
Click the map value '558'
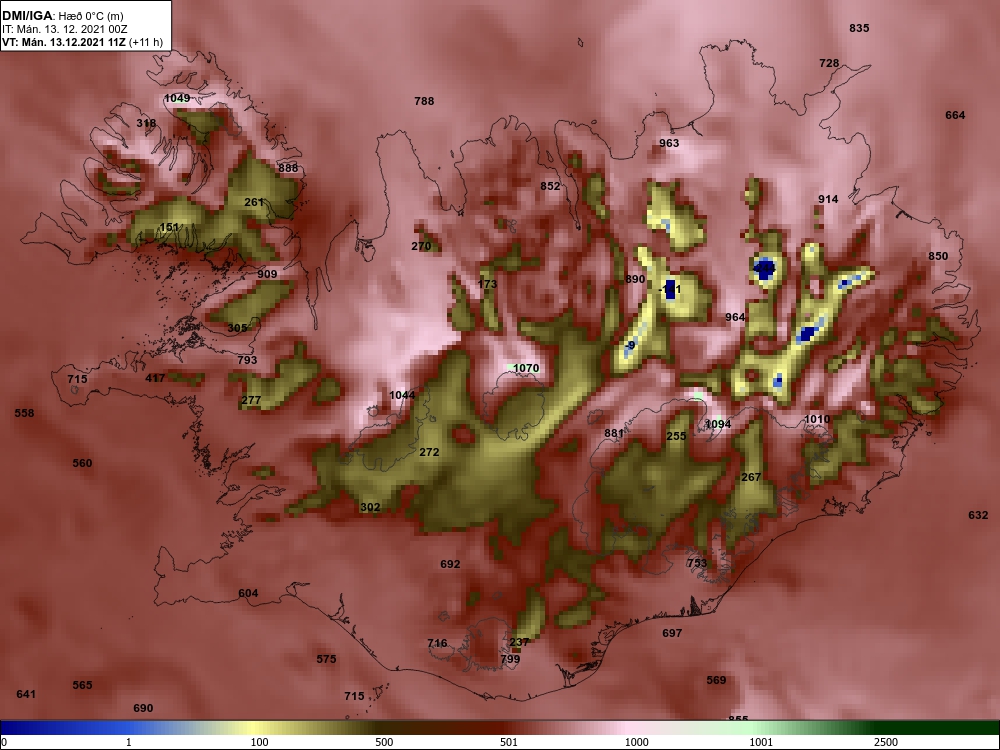(x=24, y=413)
